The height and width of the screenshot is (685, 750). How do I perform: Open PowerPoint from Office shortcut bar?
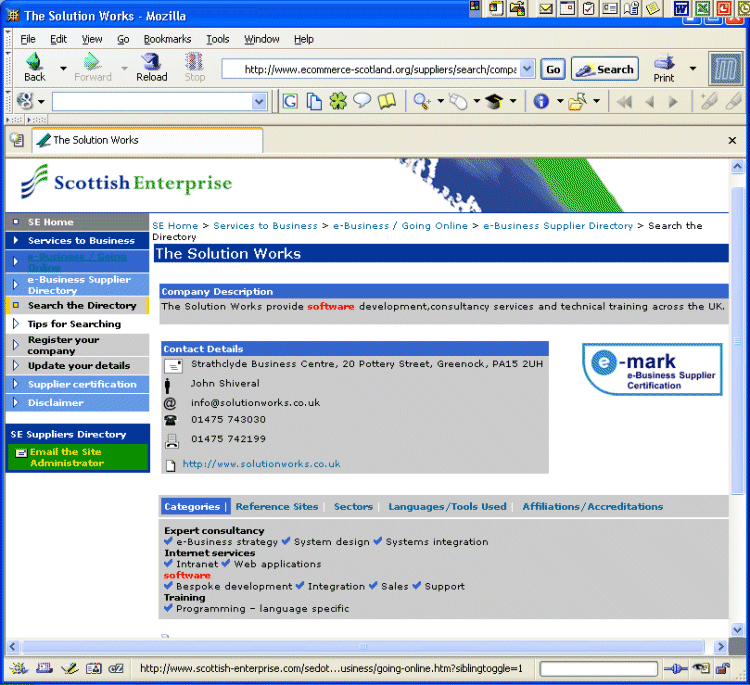[723, 8]
